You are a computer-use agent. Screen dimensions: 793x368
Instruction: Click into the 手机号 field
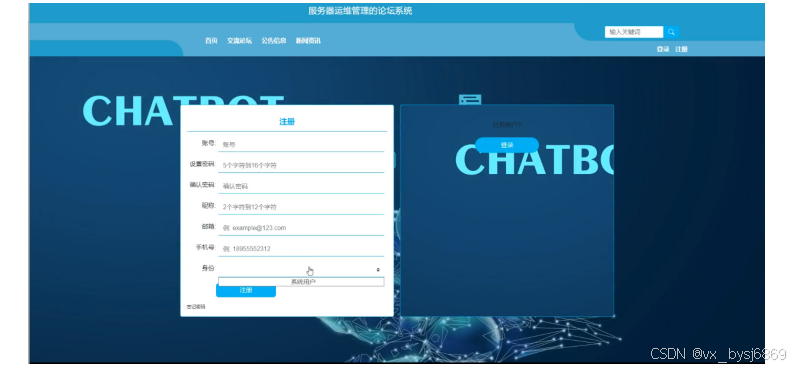coord(301,249)
